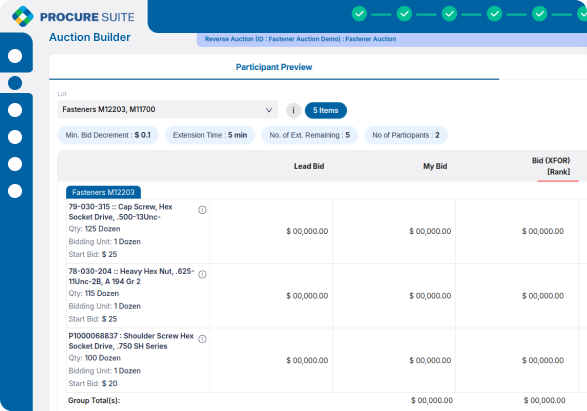Image resolution: width=587 pixels, height=411 pixels.
Task: Open info icon for Heavy Hex Nut item
Action: pos(202,275)
